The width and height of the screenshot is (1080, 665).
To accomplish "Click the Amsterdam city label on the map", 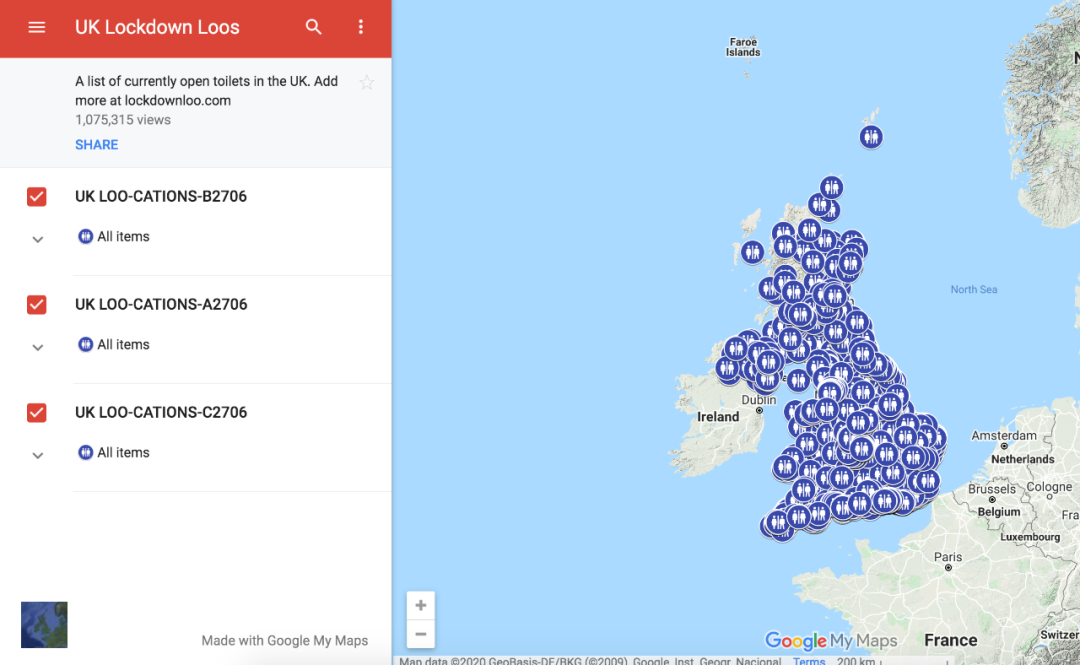I will (1004, 436).
